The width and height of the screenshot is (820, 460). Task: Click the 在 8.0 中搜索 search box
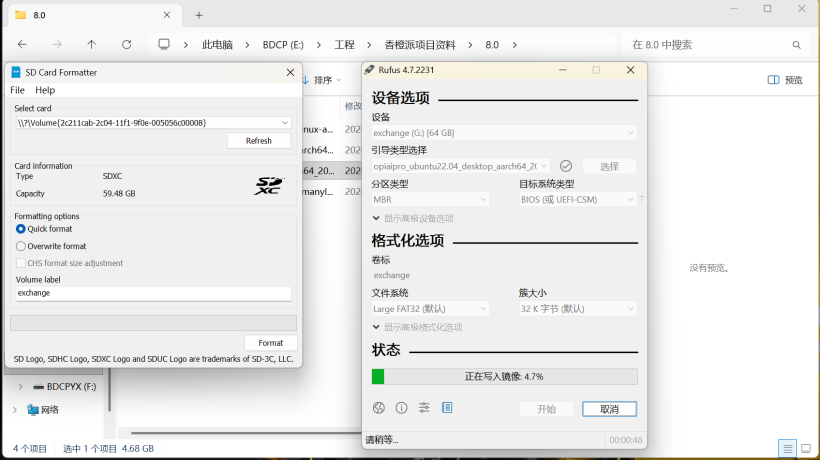(716, 45)
